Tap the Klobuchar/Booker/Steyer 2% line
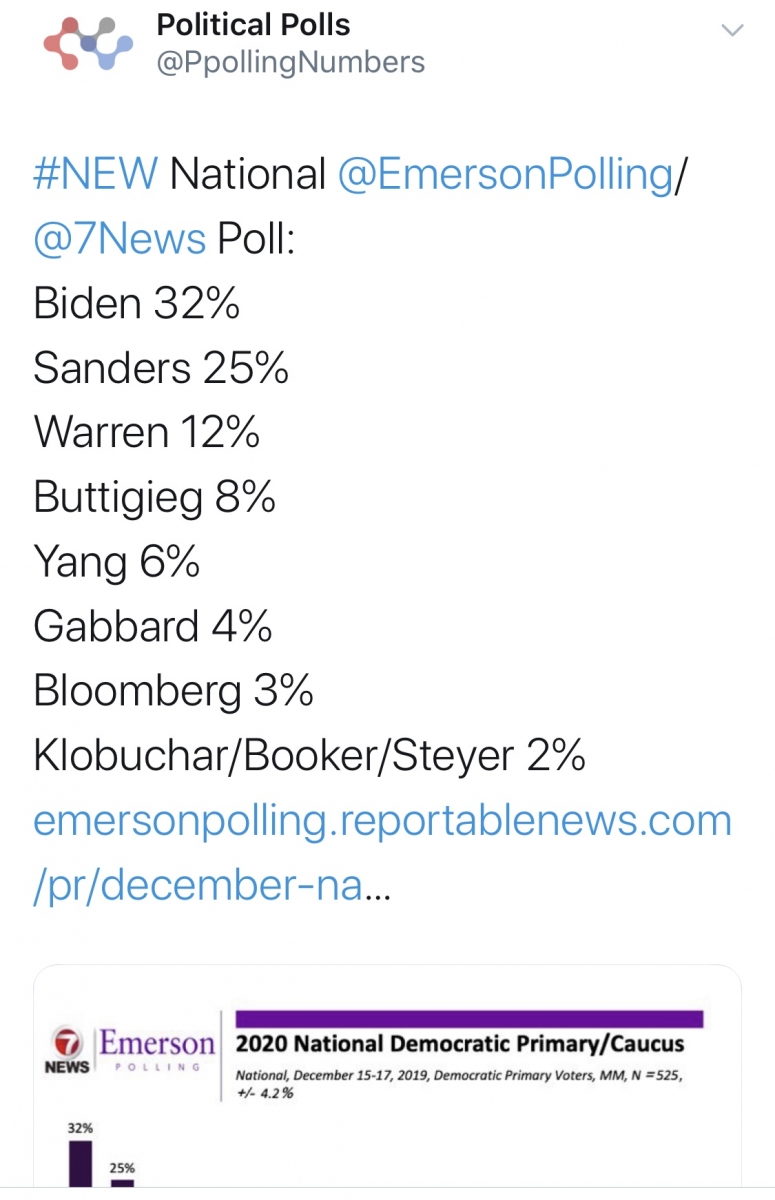The image size is (775, 1200). pos(309,757)
